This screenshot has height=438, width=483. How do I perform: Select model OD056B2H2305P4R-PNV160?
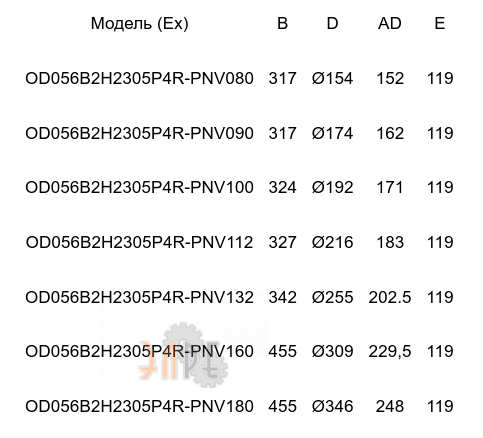click(139, 351)
